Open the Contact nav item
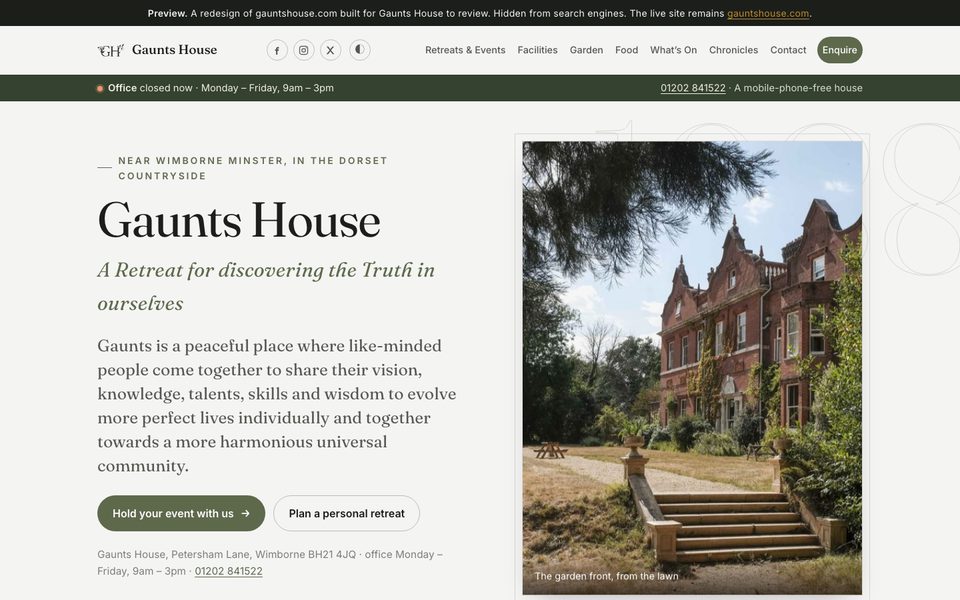Image resolution: width=960 pixels, height=600 pixels. (788, 50)
